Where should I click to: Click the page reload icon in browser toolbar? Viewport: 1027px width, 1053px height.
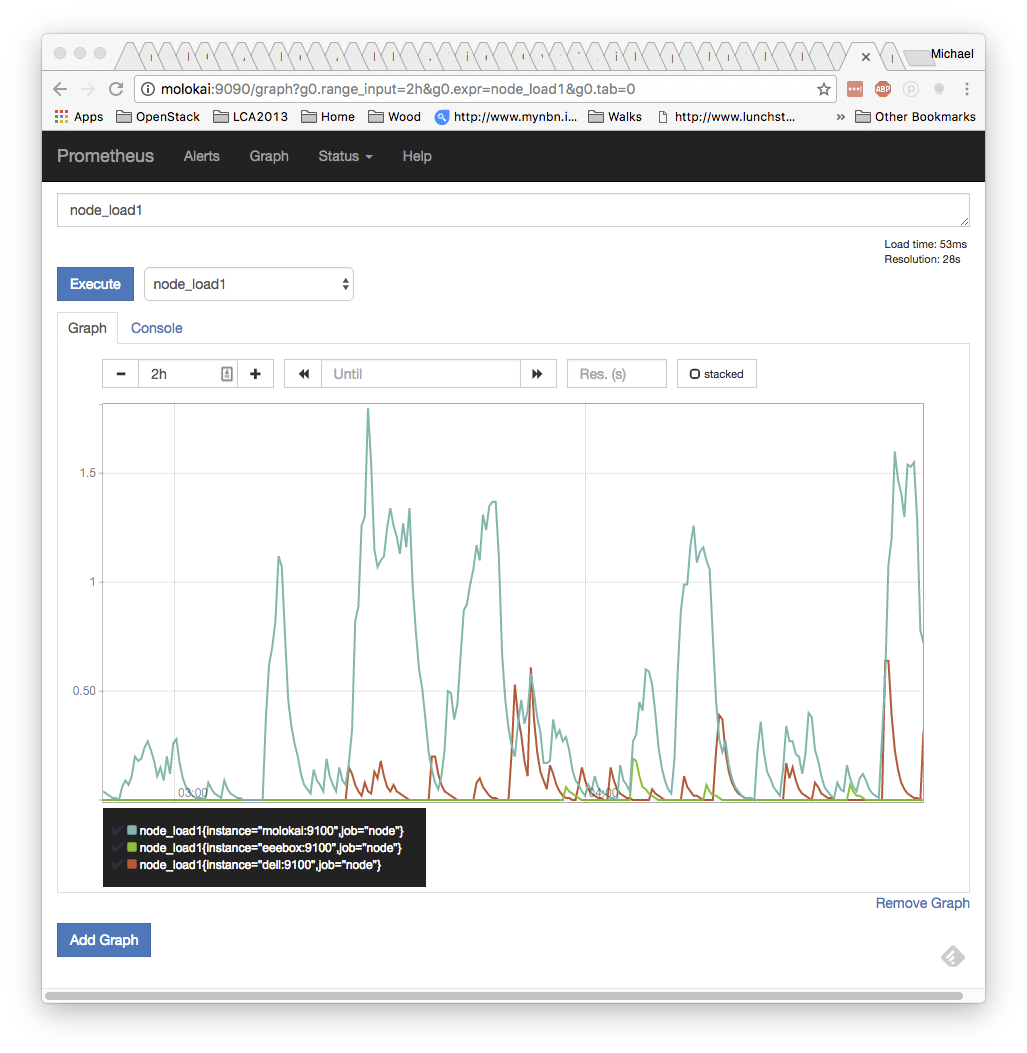tap(116, 88)
